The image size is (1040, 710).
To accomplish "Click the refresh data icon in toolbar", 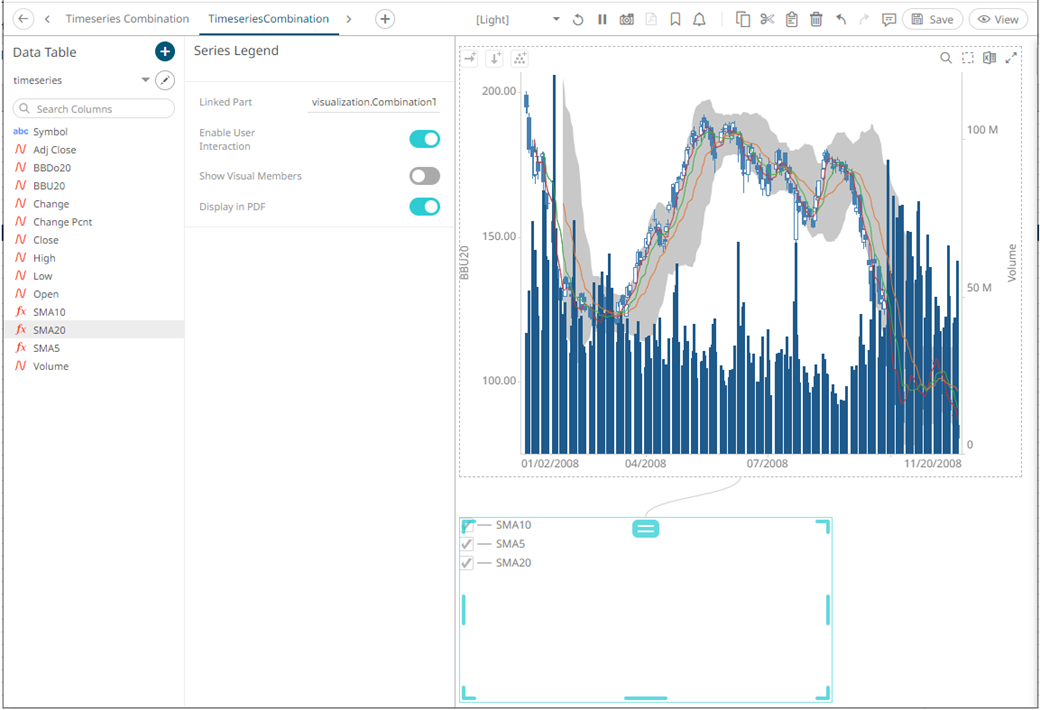I will coord(578,19).
